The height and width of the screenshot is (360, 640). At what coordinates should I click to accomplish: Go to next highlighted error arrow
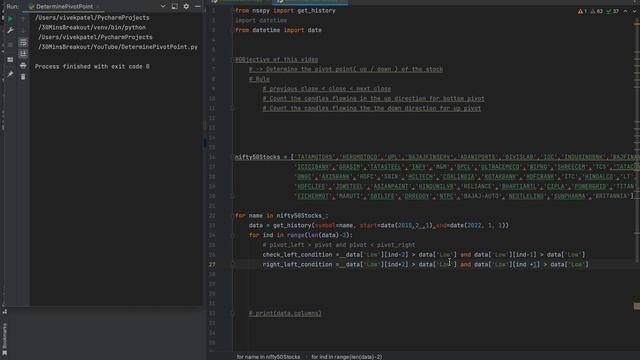(634, 11)
